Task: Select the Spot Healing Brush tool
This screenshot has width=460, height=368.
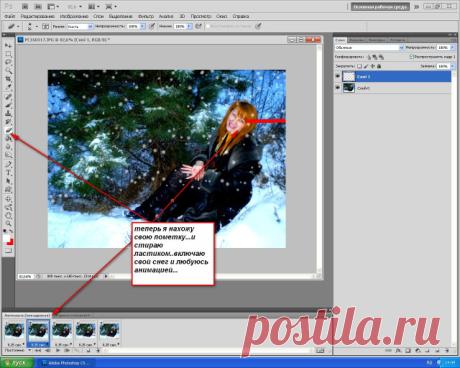Action: 8,97
